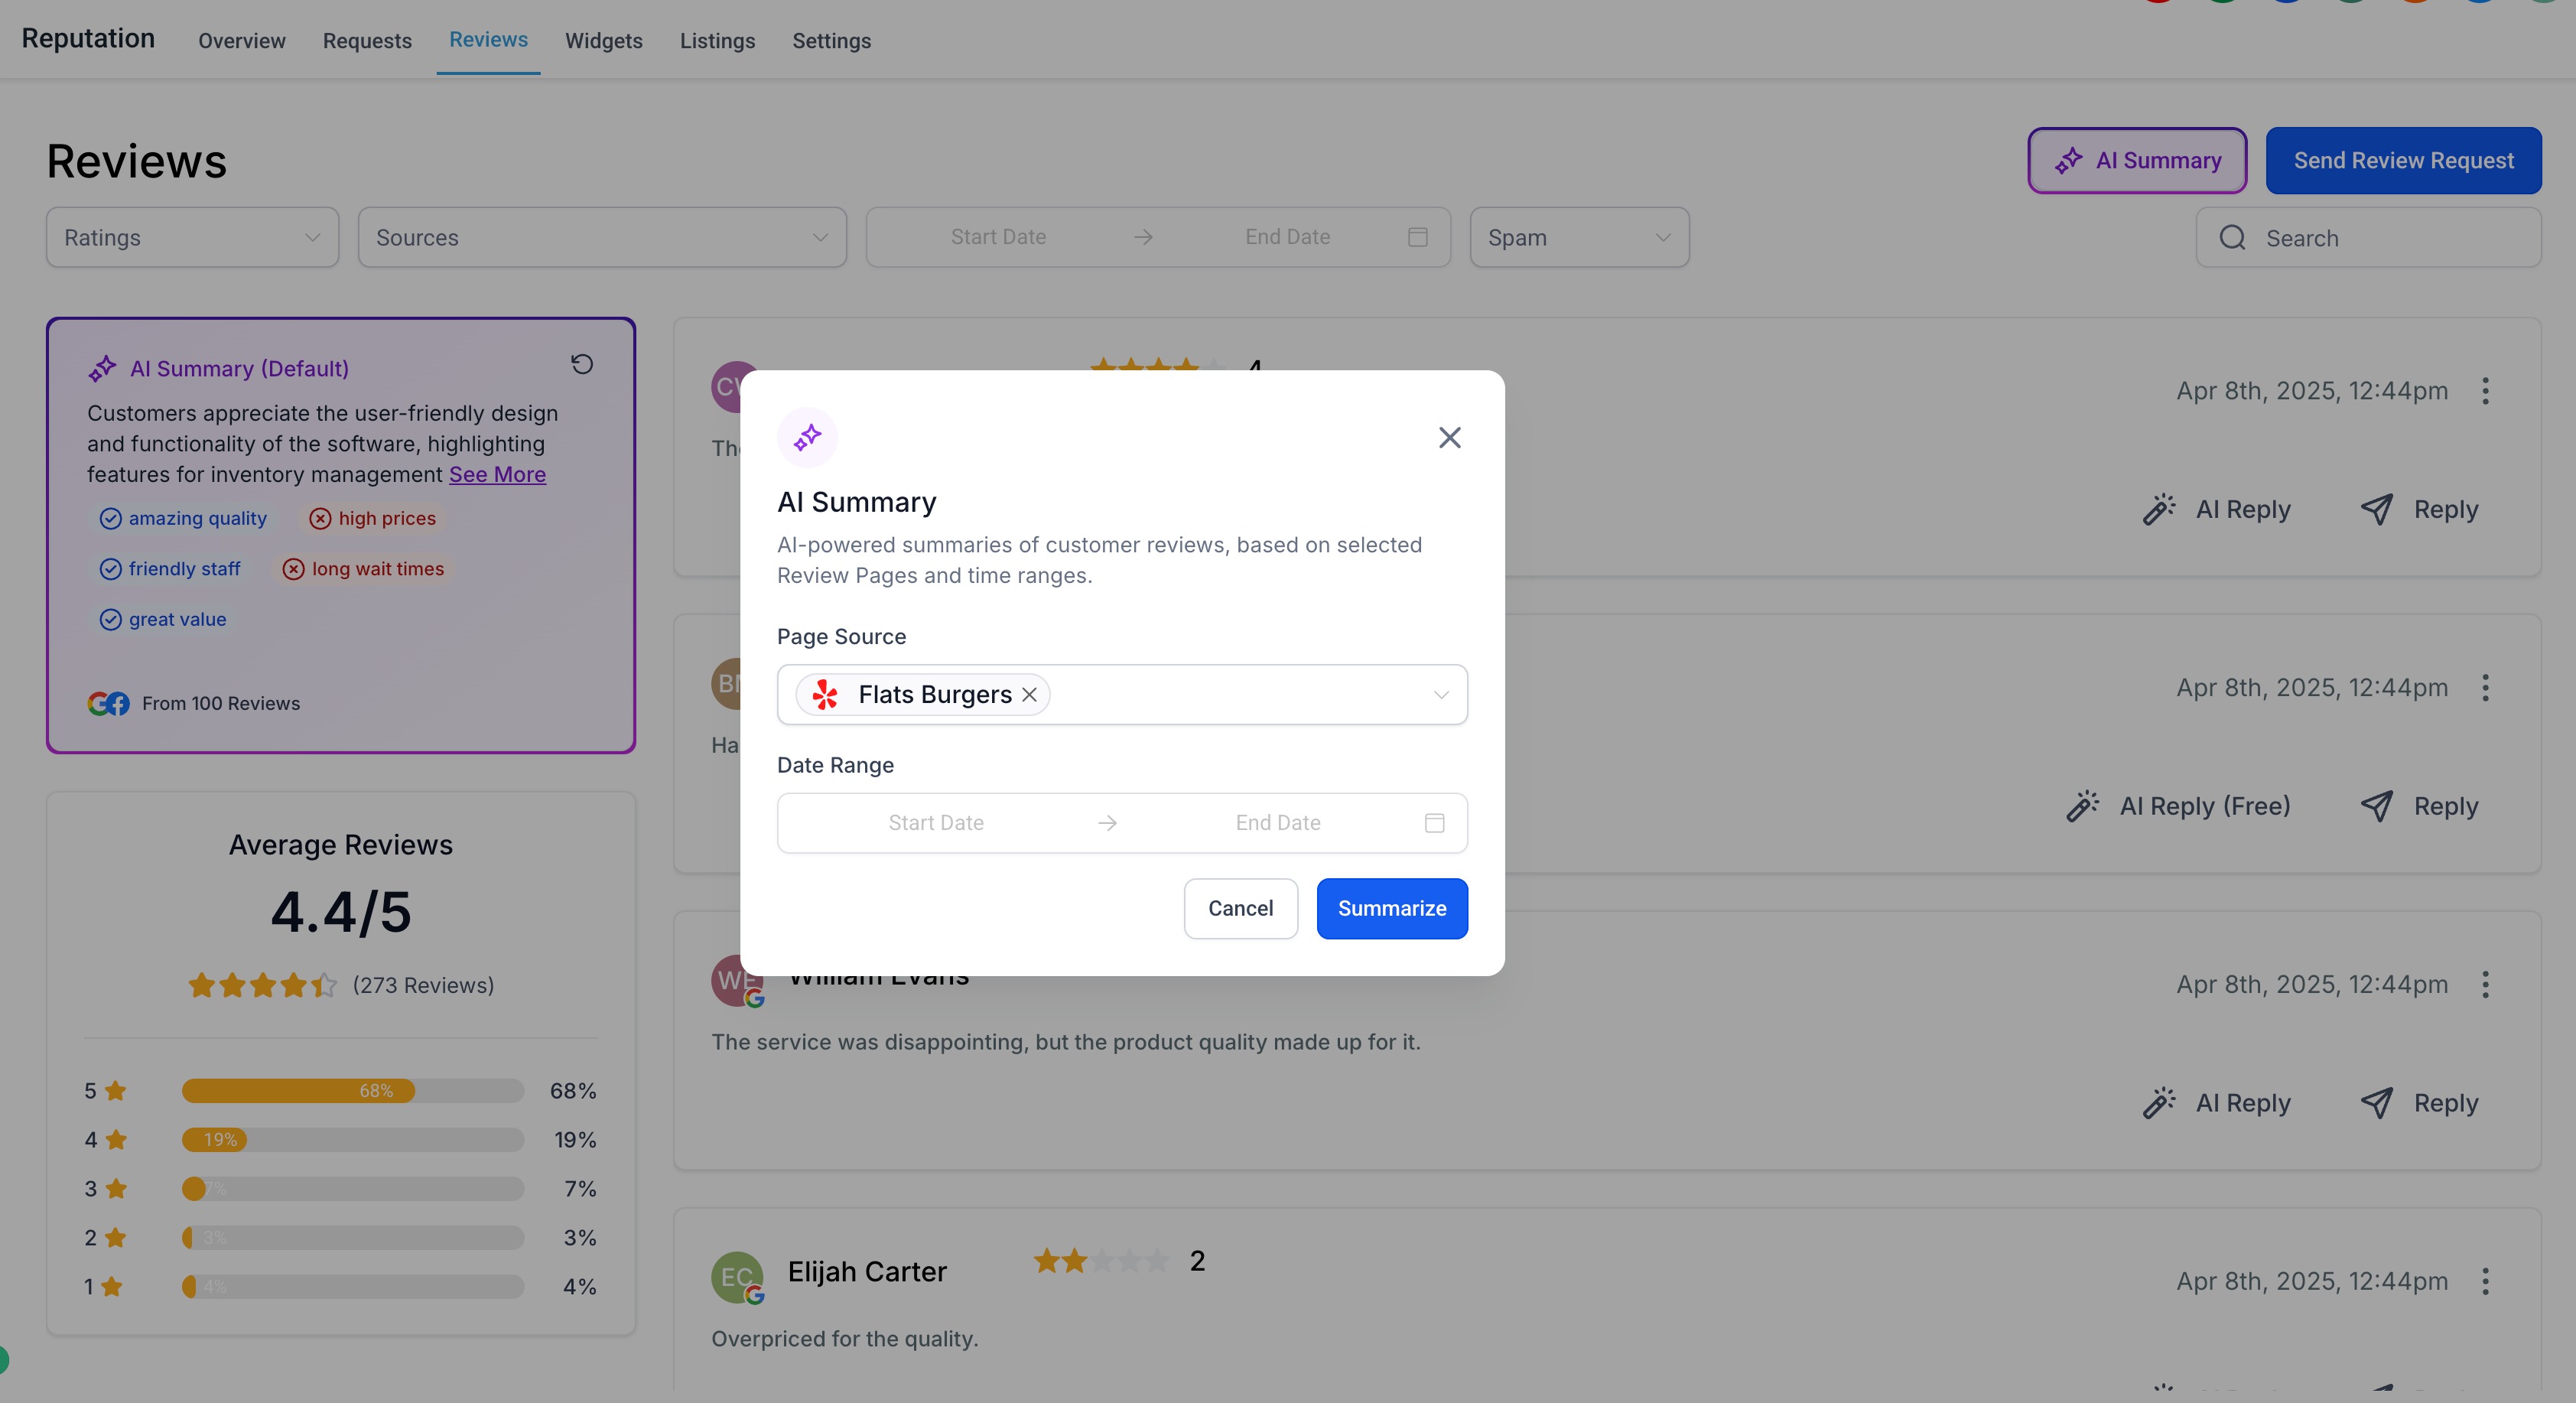This screenshot has width=2576, height=1403.
Task: Open the Listings tab
Action: pyautogui.click(x=717, y=41)
